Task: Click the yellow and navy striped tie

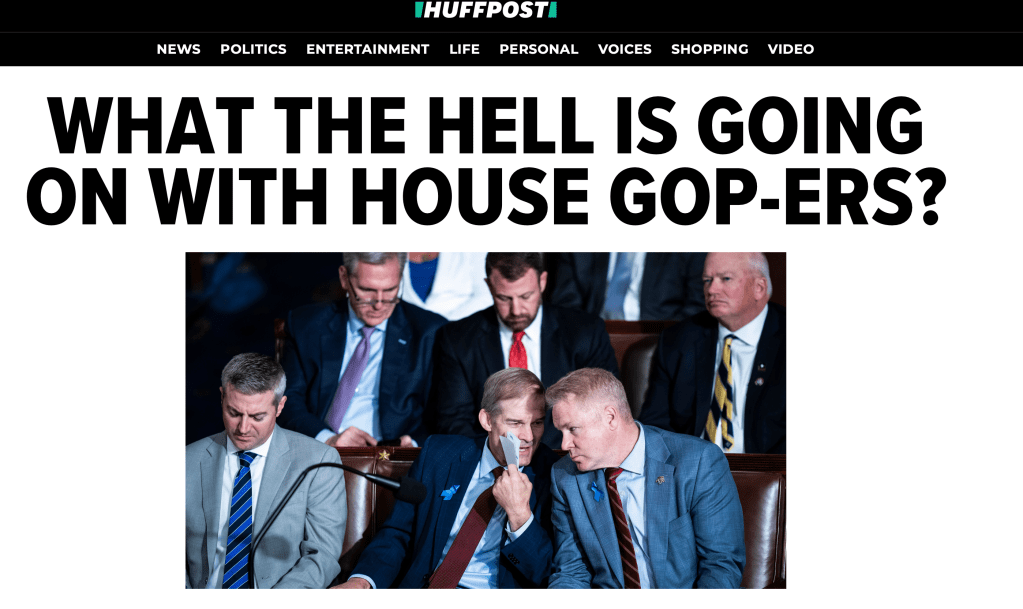Action: coord(721,392)
